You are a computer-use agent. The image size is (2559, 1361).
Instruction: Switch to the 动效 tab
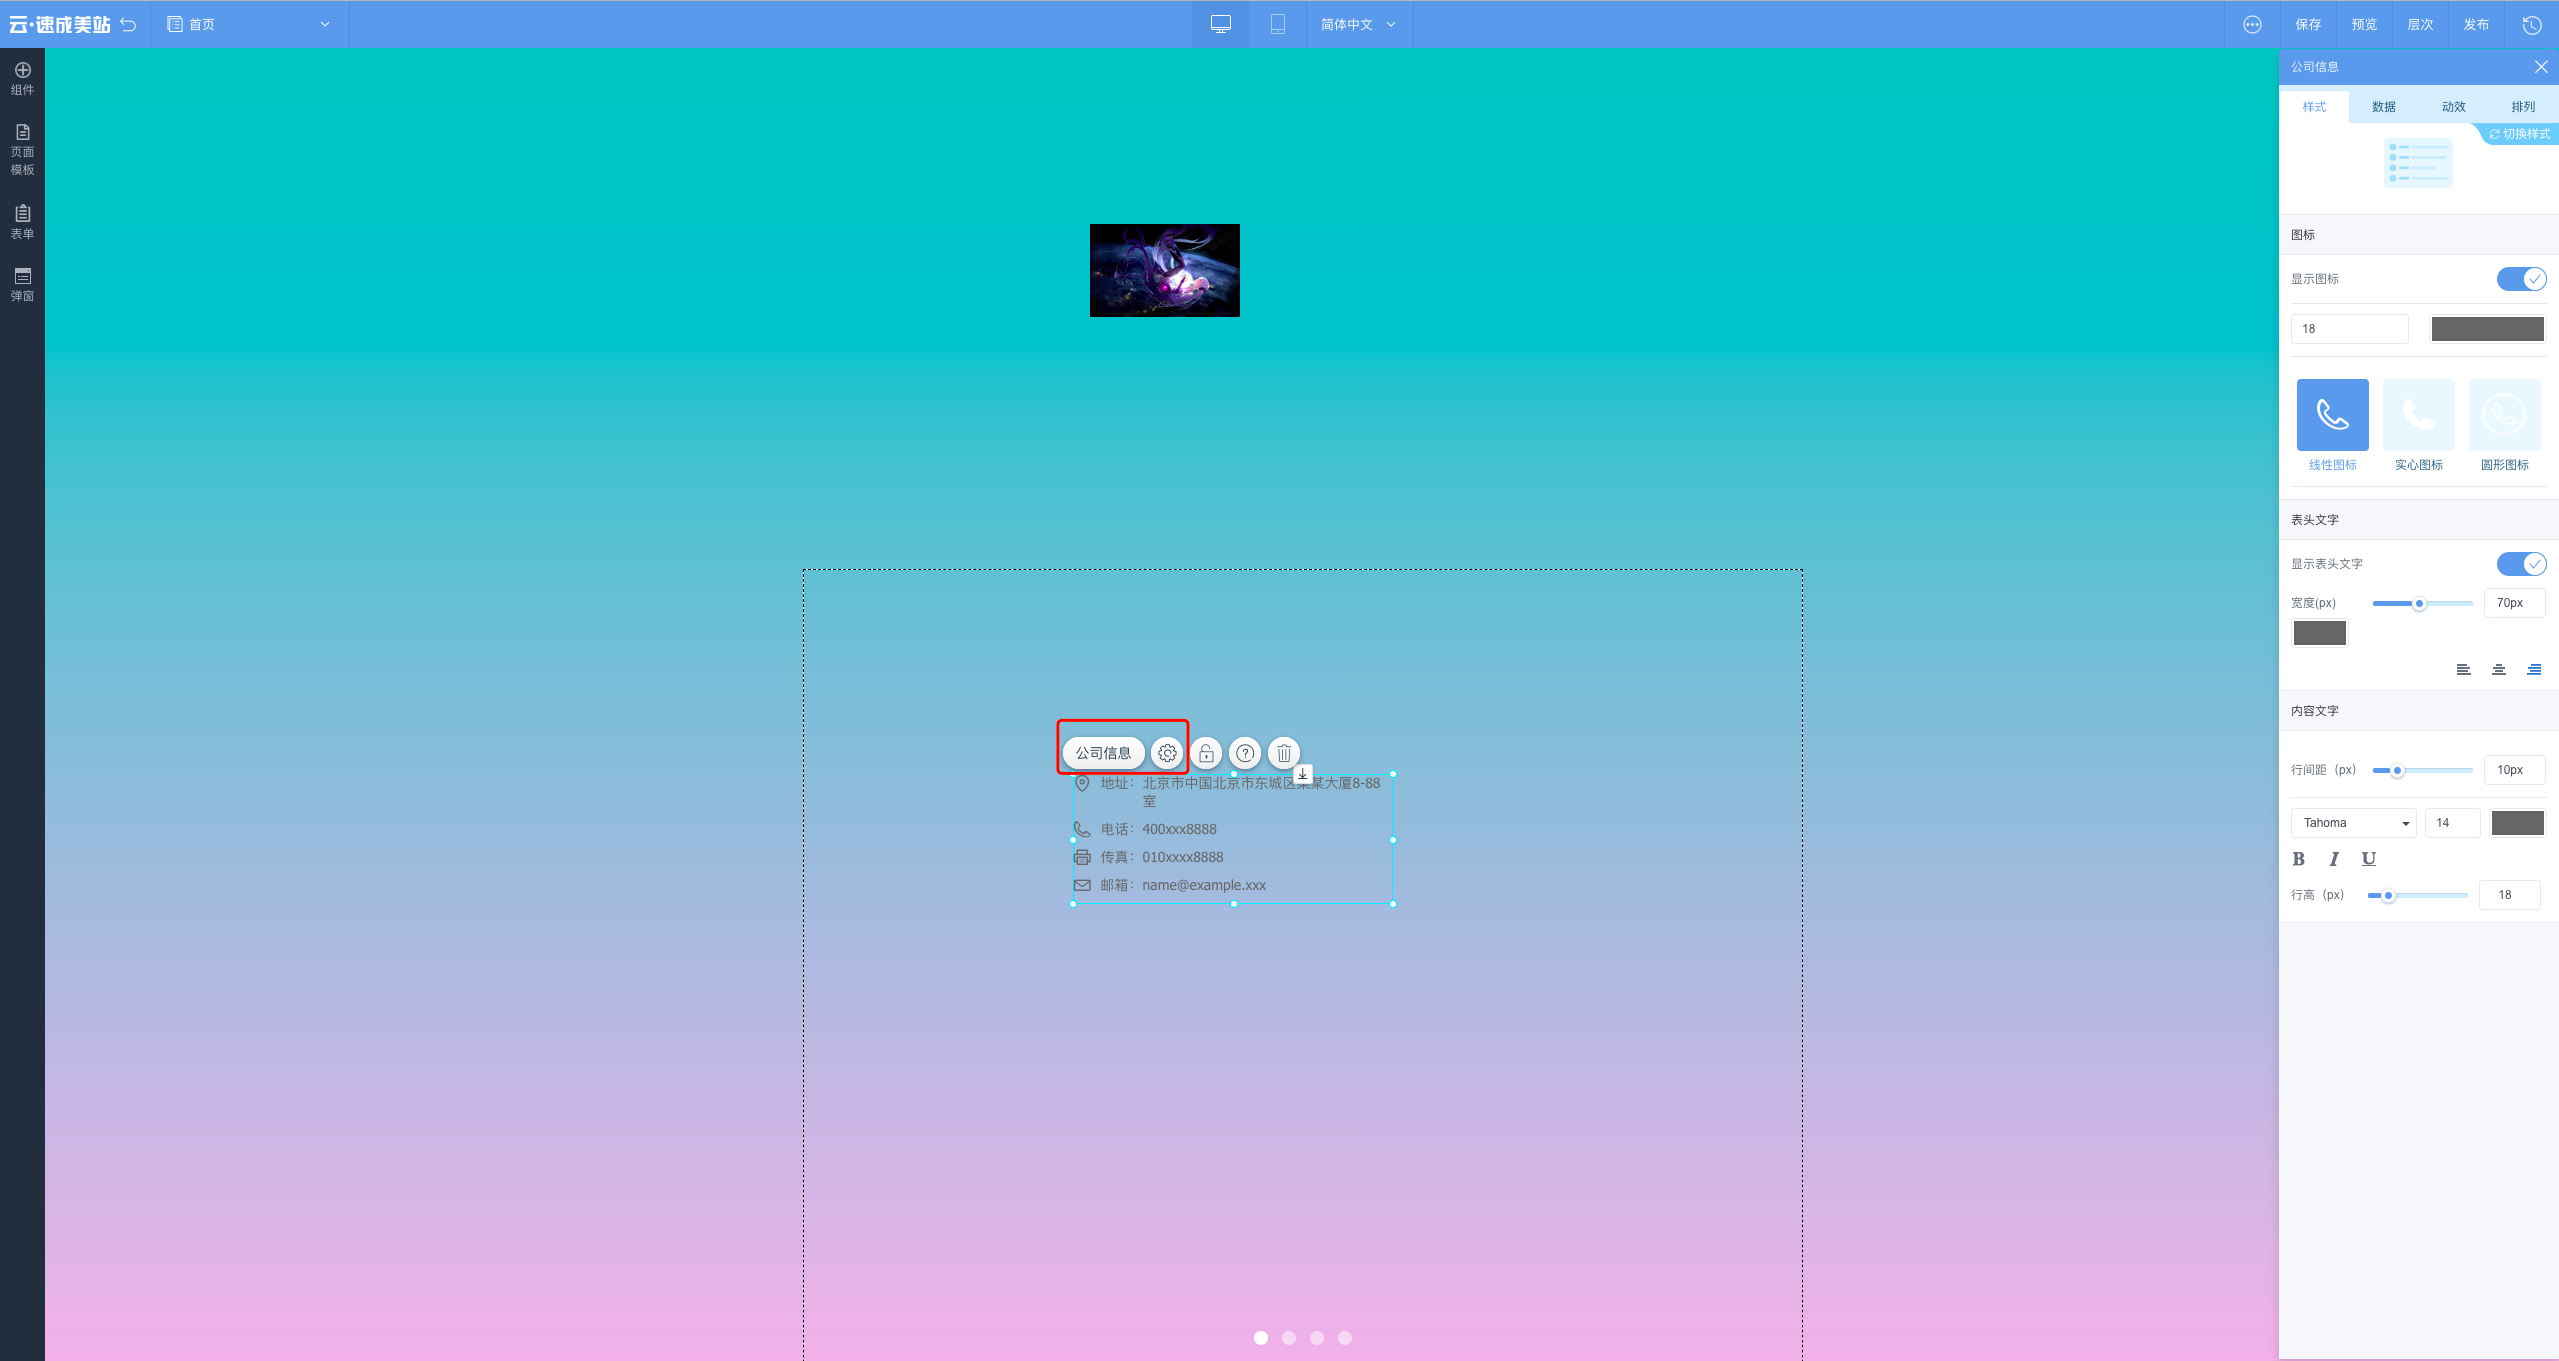pyautogui.click(x=2453, y=107)
